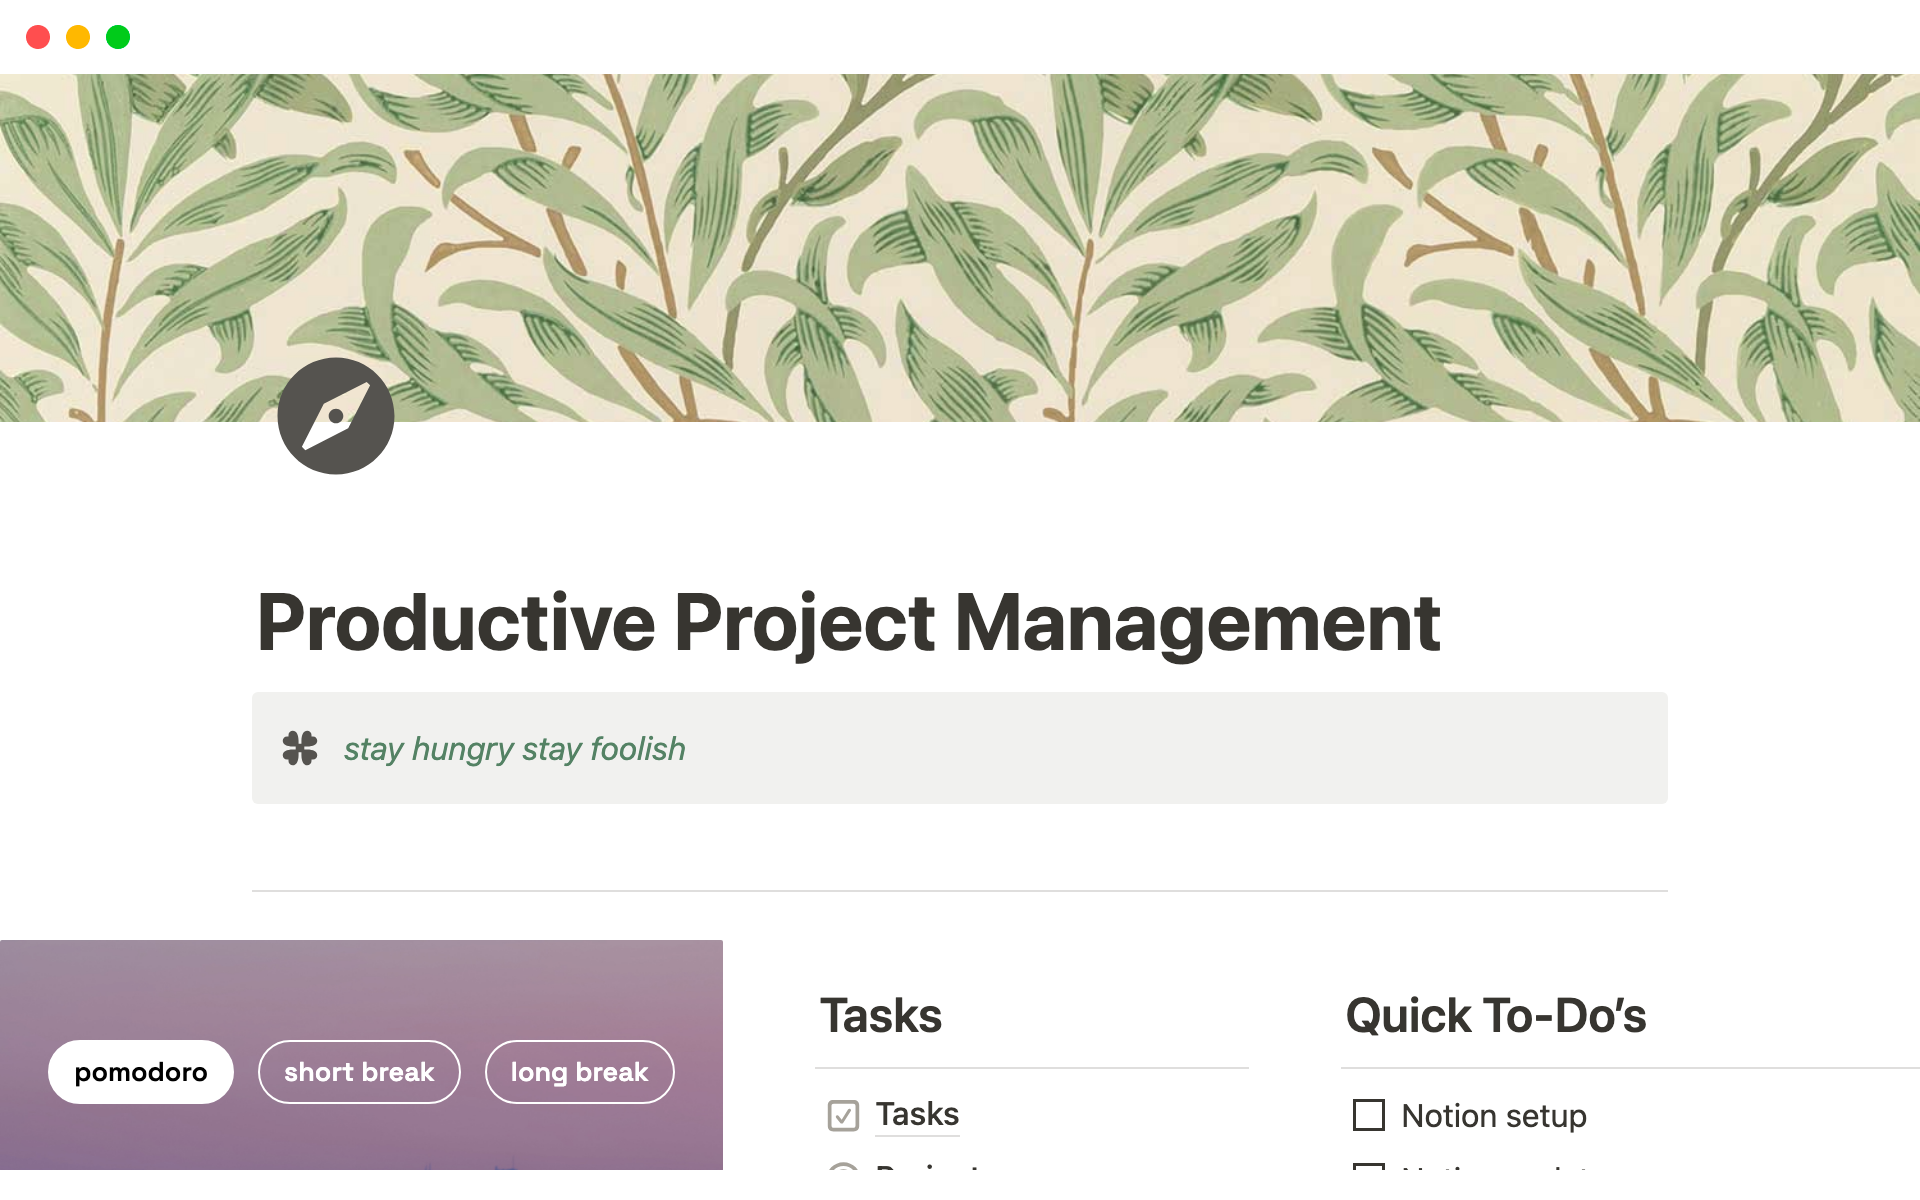Switch to long break mode
Image resolution: width=1920 pixels, height=1200 pixels.
[x=579, y=1072]
